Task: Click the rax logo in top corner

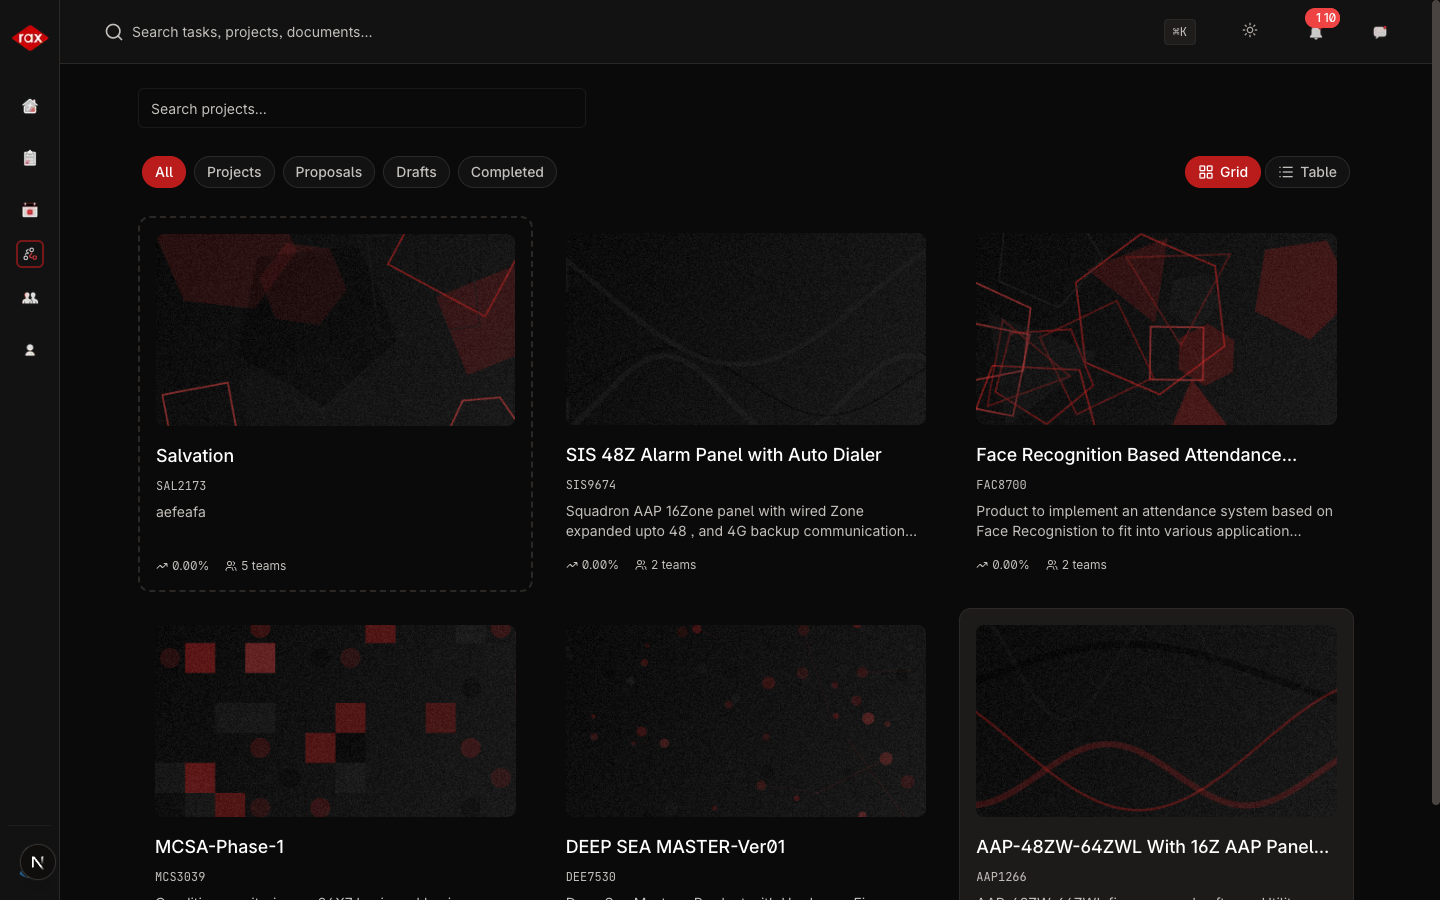Action: click(30, 37)
